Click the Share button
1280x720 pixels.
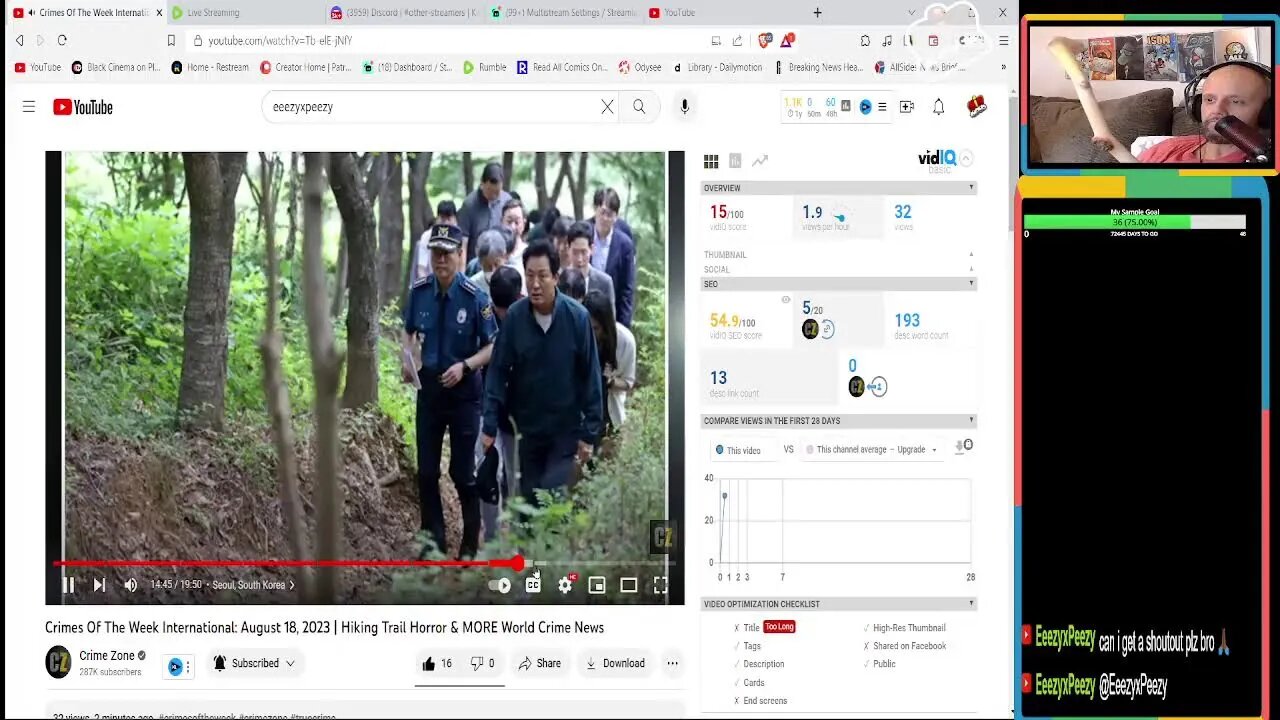click(540, 663)
